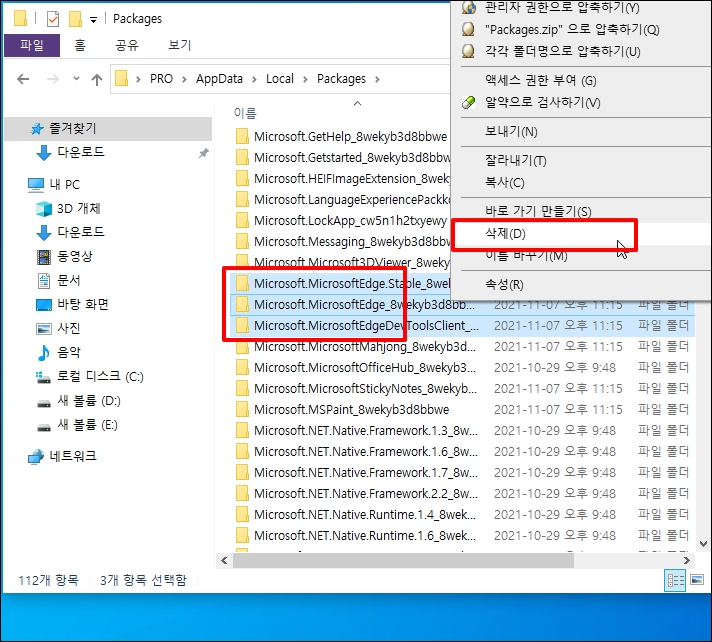712x642 pixels.
Task: Click the AppData breadcrumb in the address bar
Action: tap(219, 79)
